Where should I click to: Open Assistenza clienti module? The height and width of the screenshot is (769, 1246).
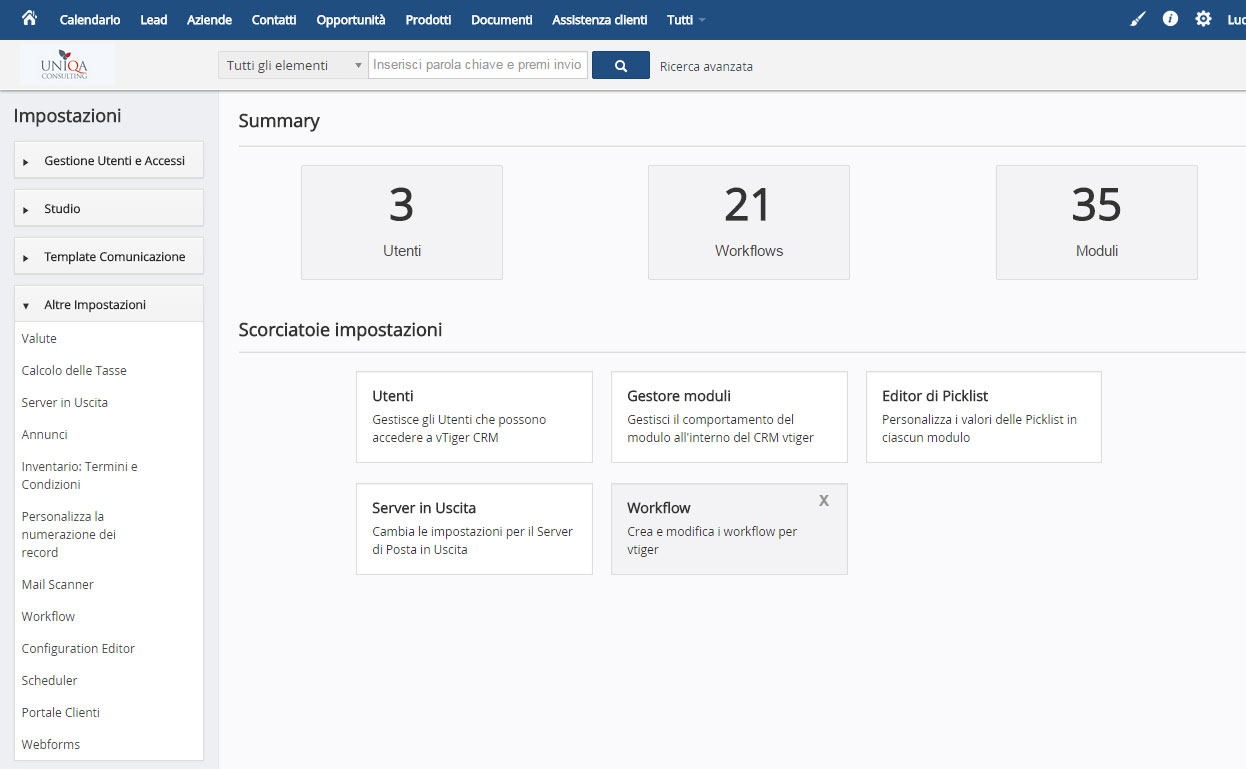click(599, 20)
